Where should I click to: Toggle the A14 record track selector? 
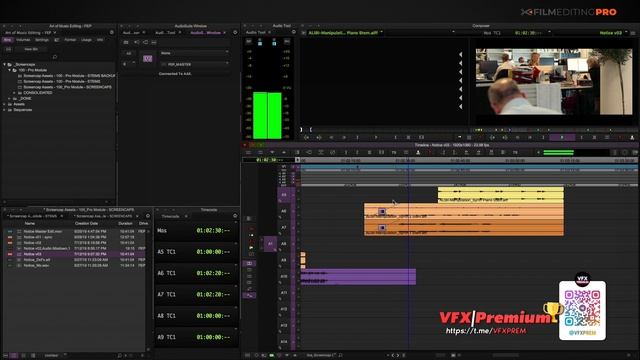(x=284, y=342)
